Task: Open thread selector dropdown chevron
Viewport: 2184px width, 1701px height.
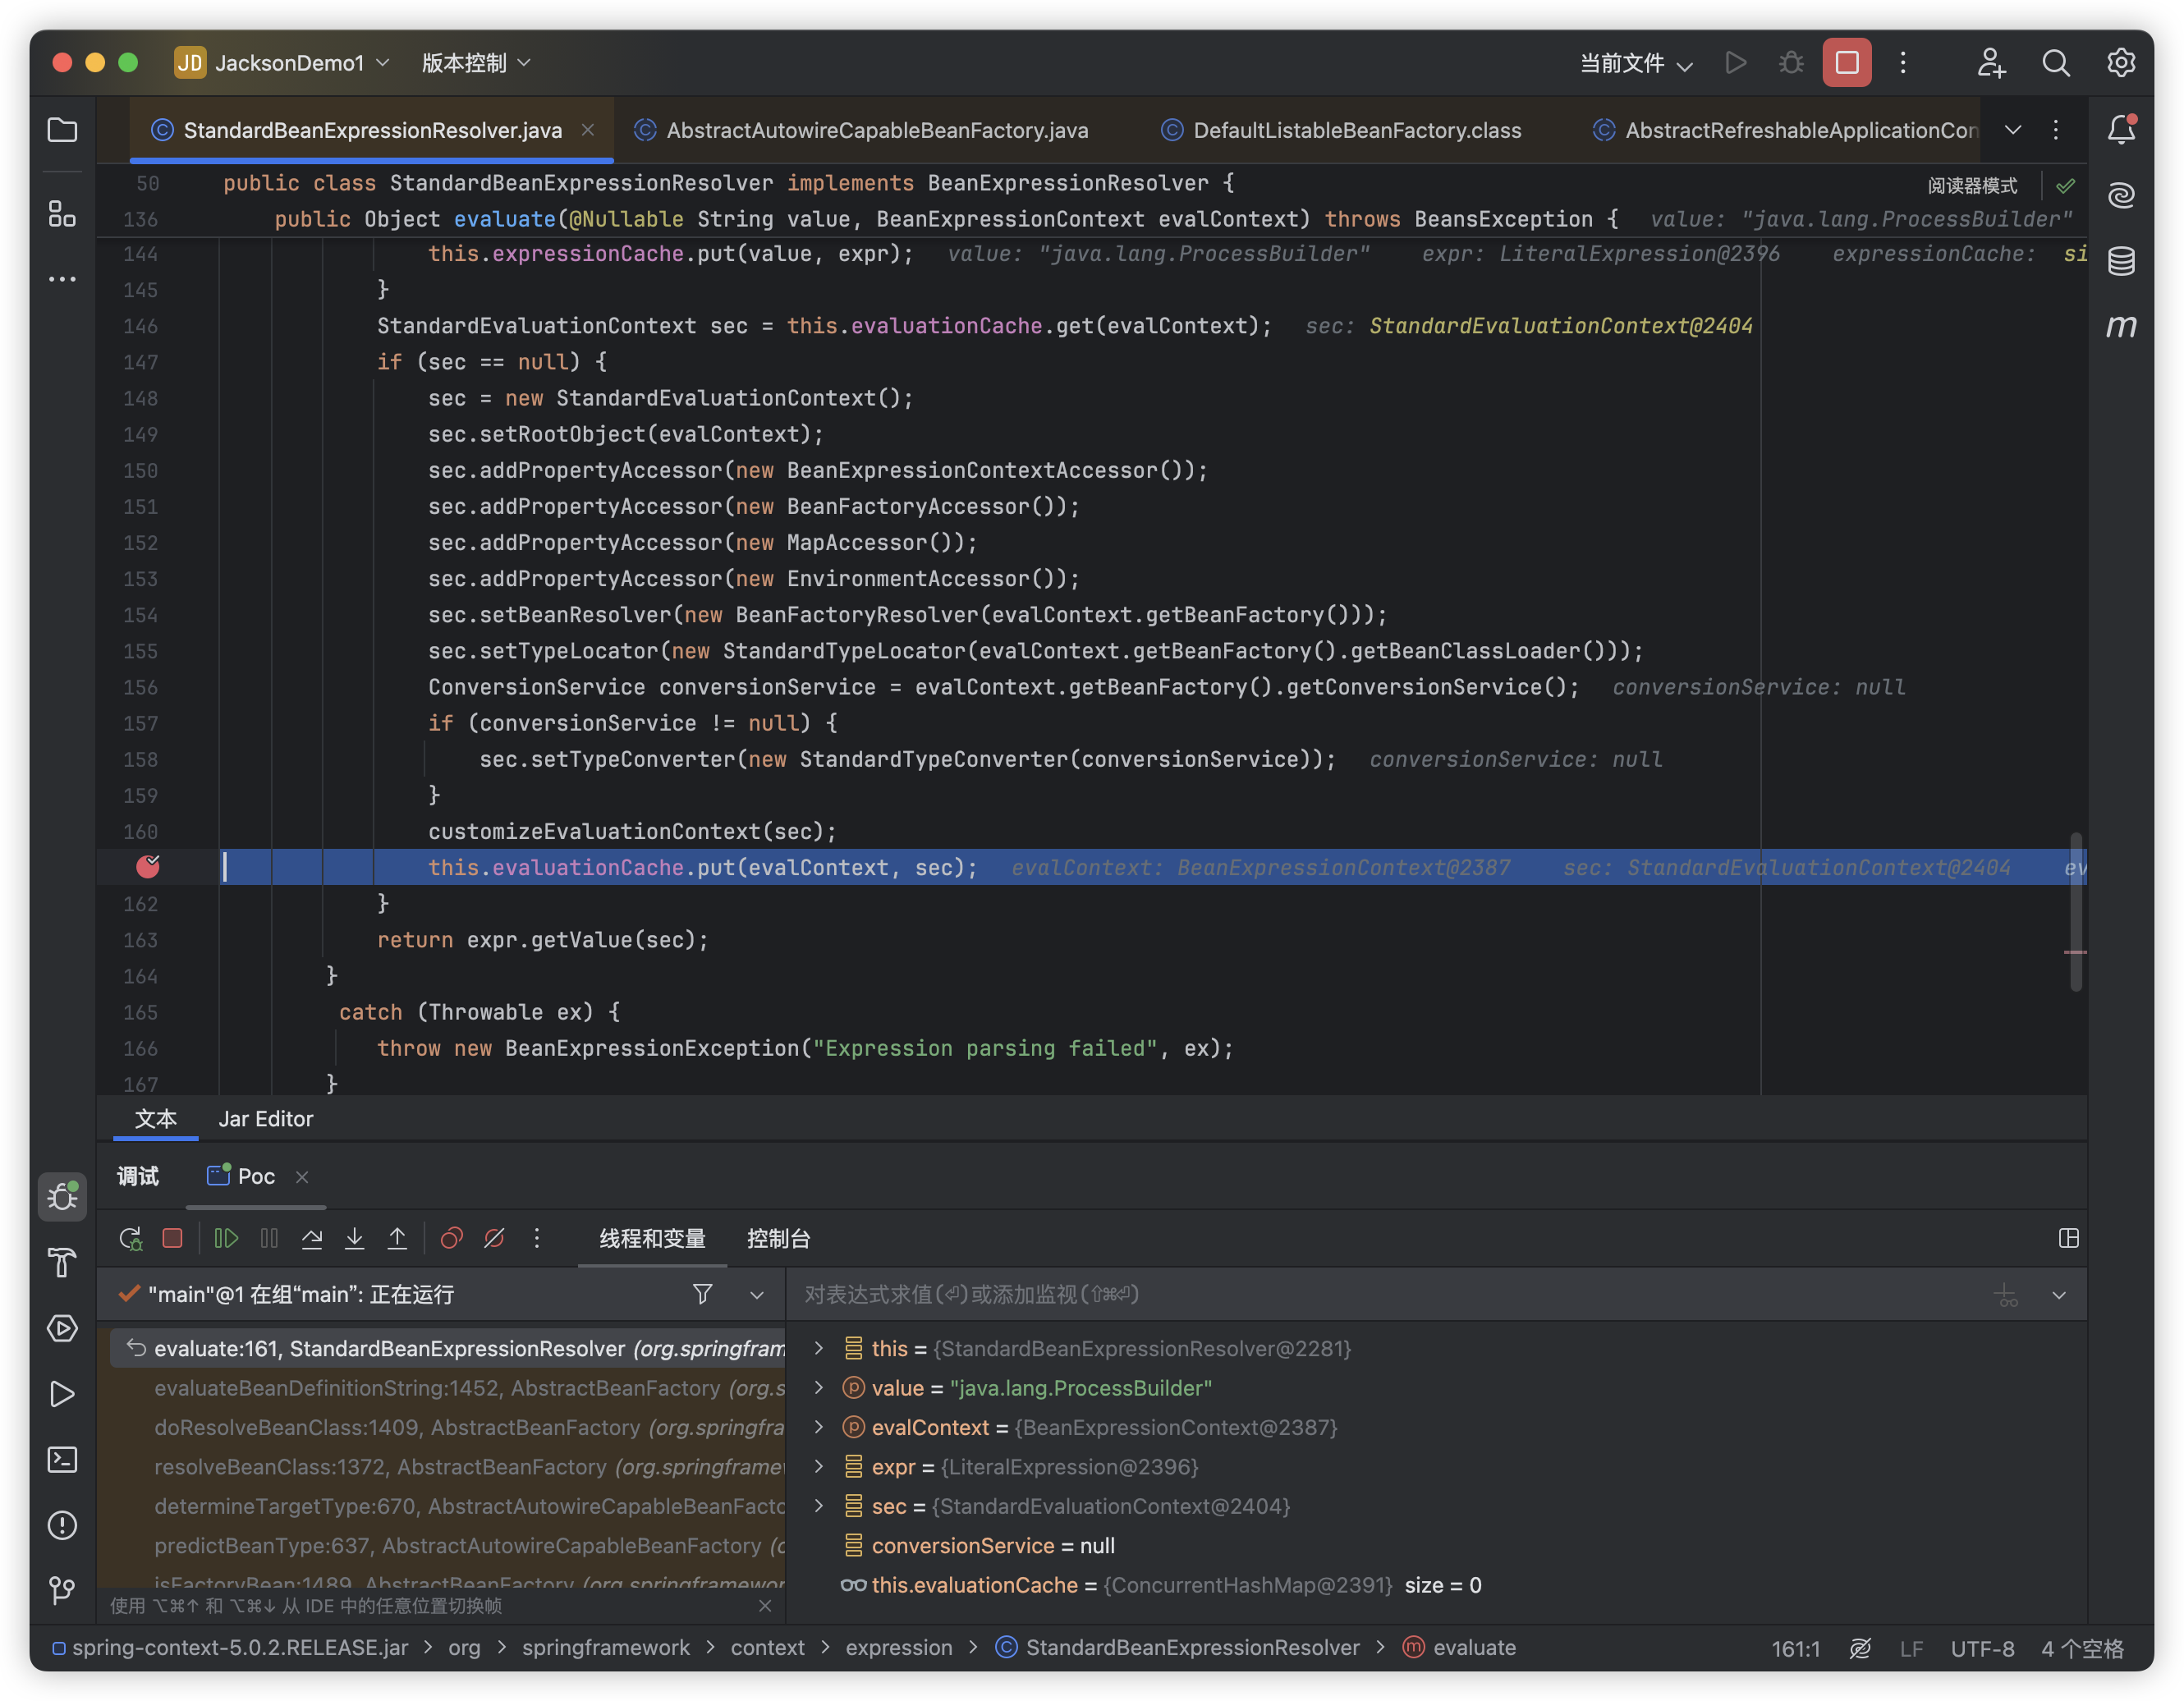Action: click(x=757, y=1294)
